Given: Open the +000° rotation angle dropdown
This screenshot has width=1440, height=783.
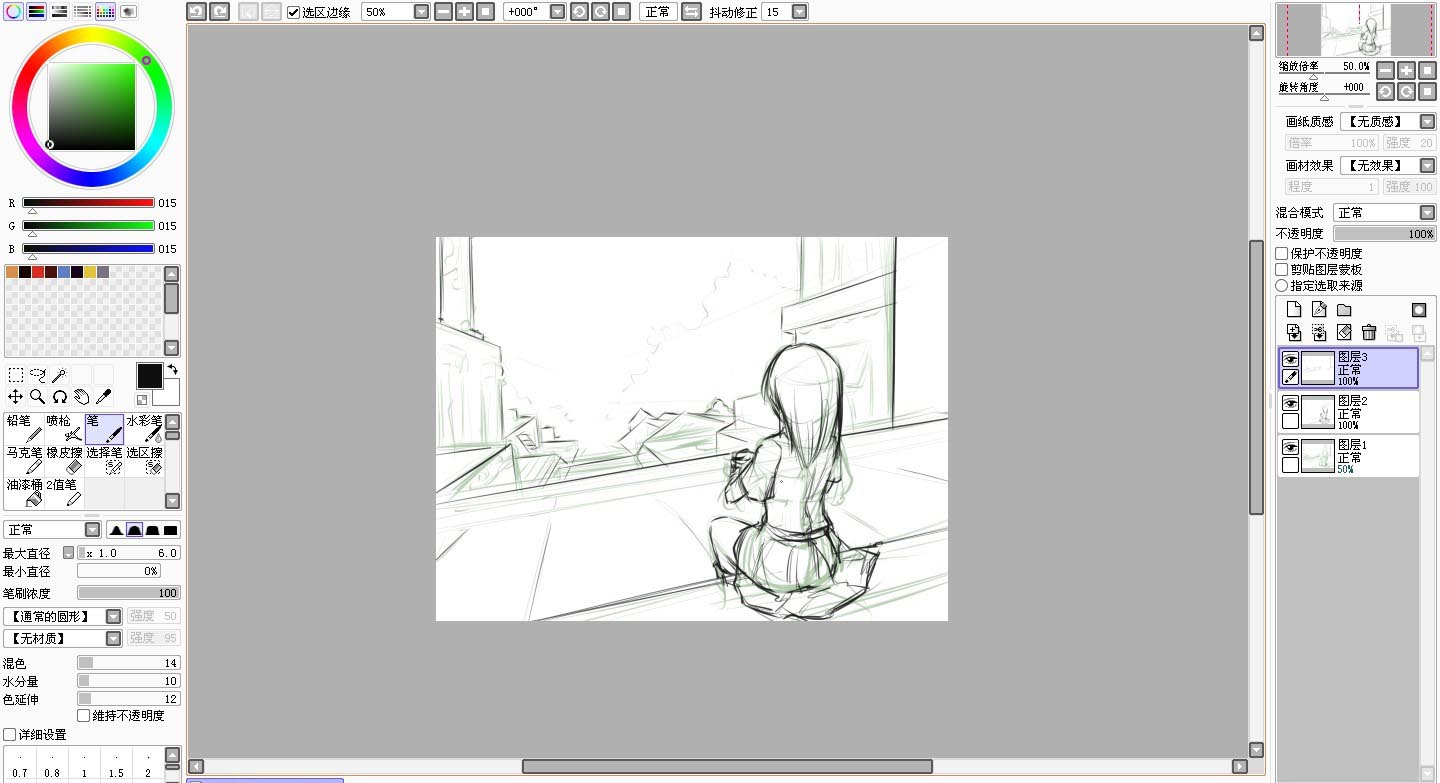Looking at the screenshot, I should (x=557, y=12).
